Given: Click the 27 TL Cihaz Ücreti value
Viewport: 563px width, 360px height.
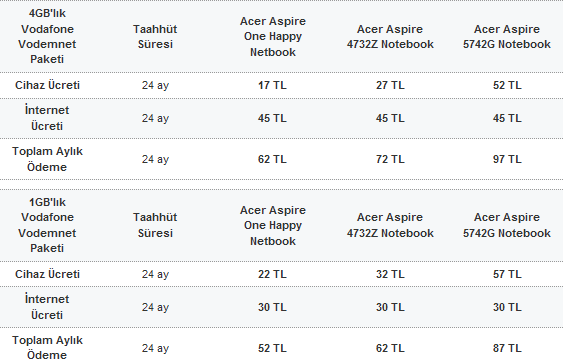Looking at the screenshot, I should tap(390, 85).
